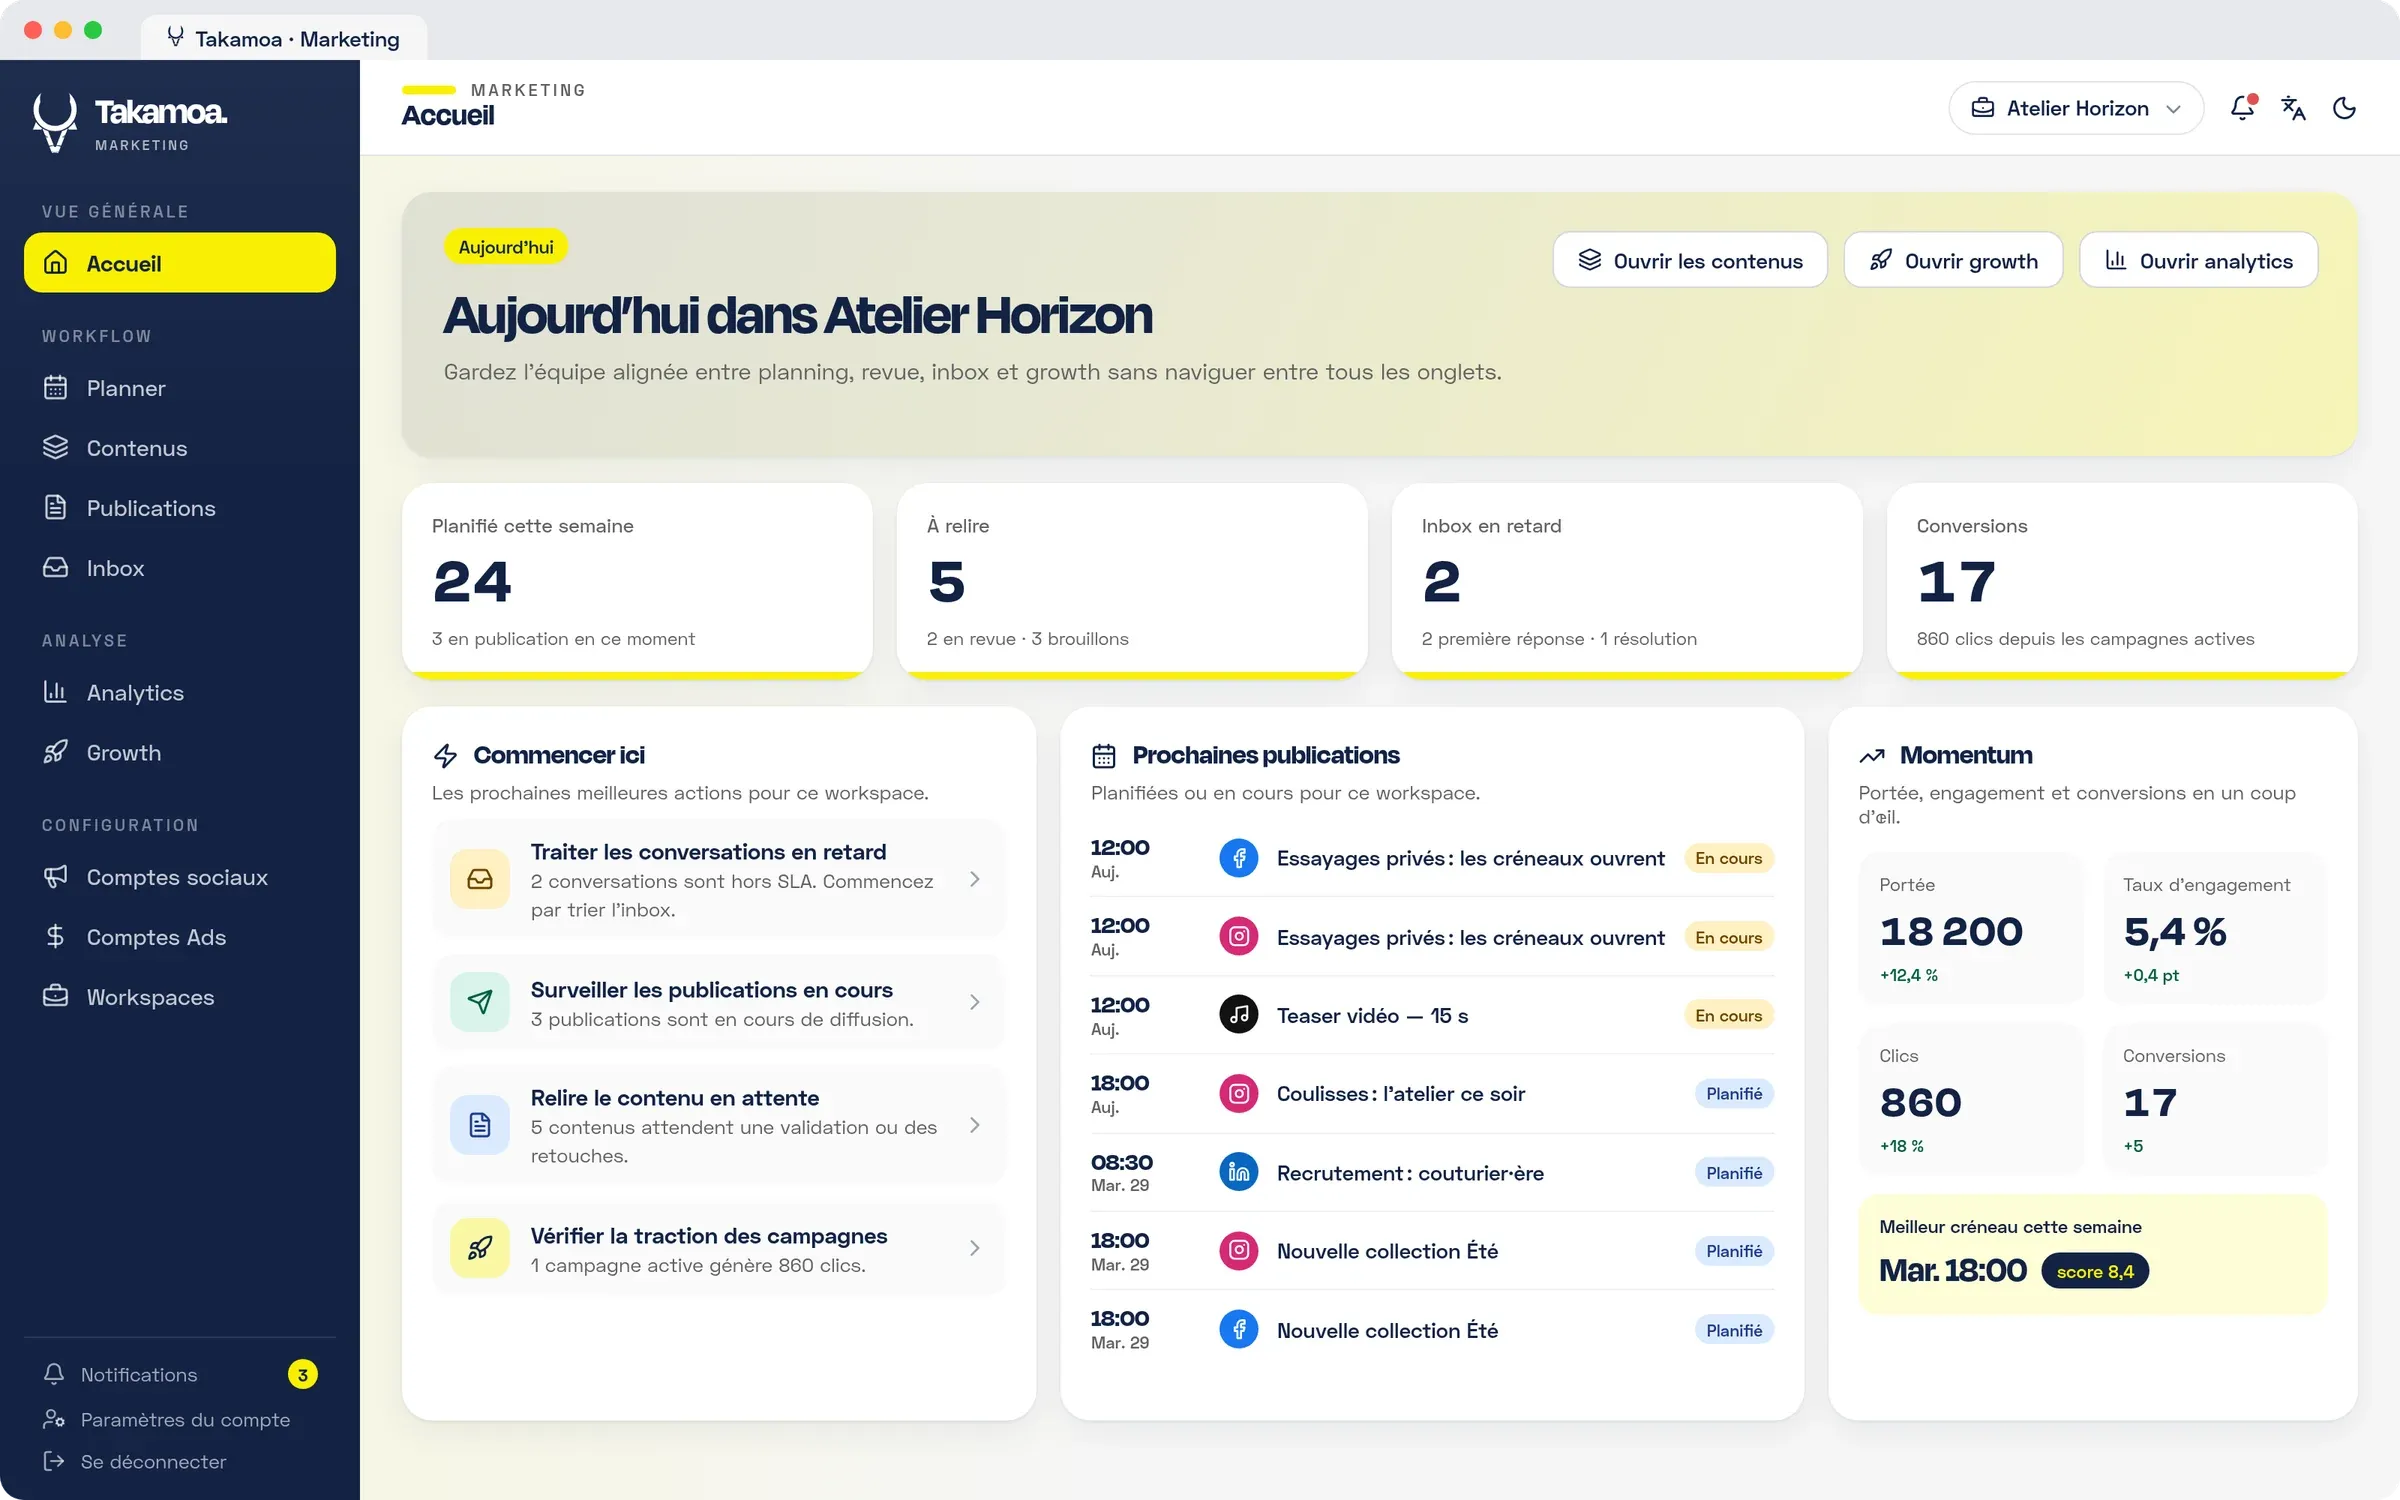The width and height of the screenshot is (2400, 1500).
Task: Toggle dark mode moon icon
Action: [2344, 108]
